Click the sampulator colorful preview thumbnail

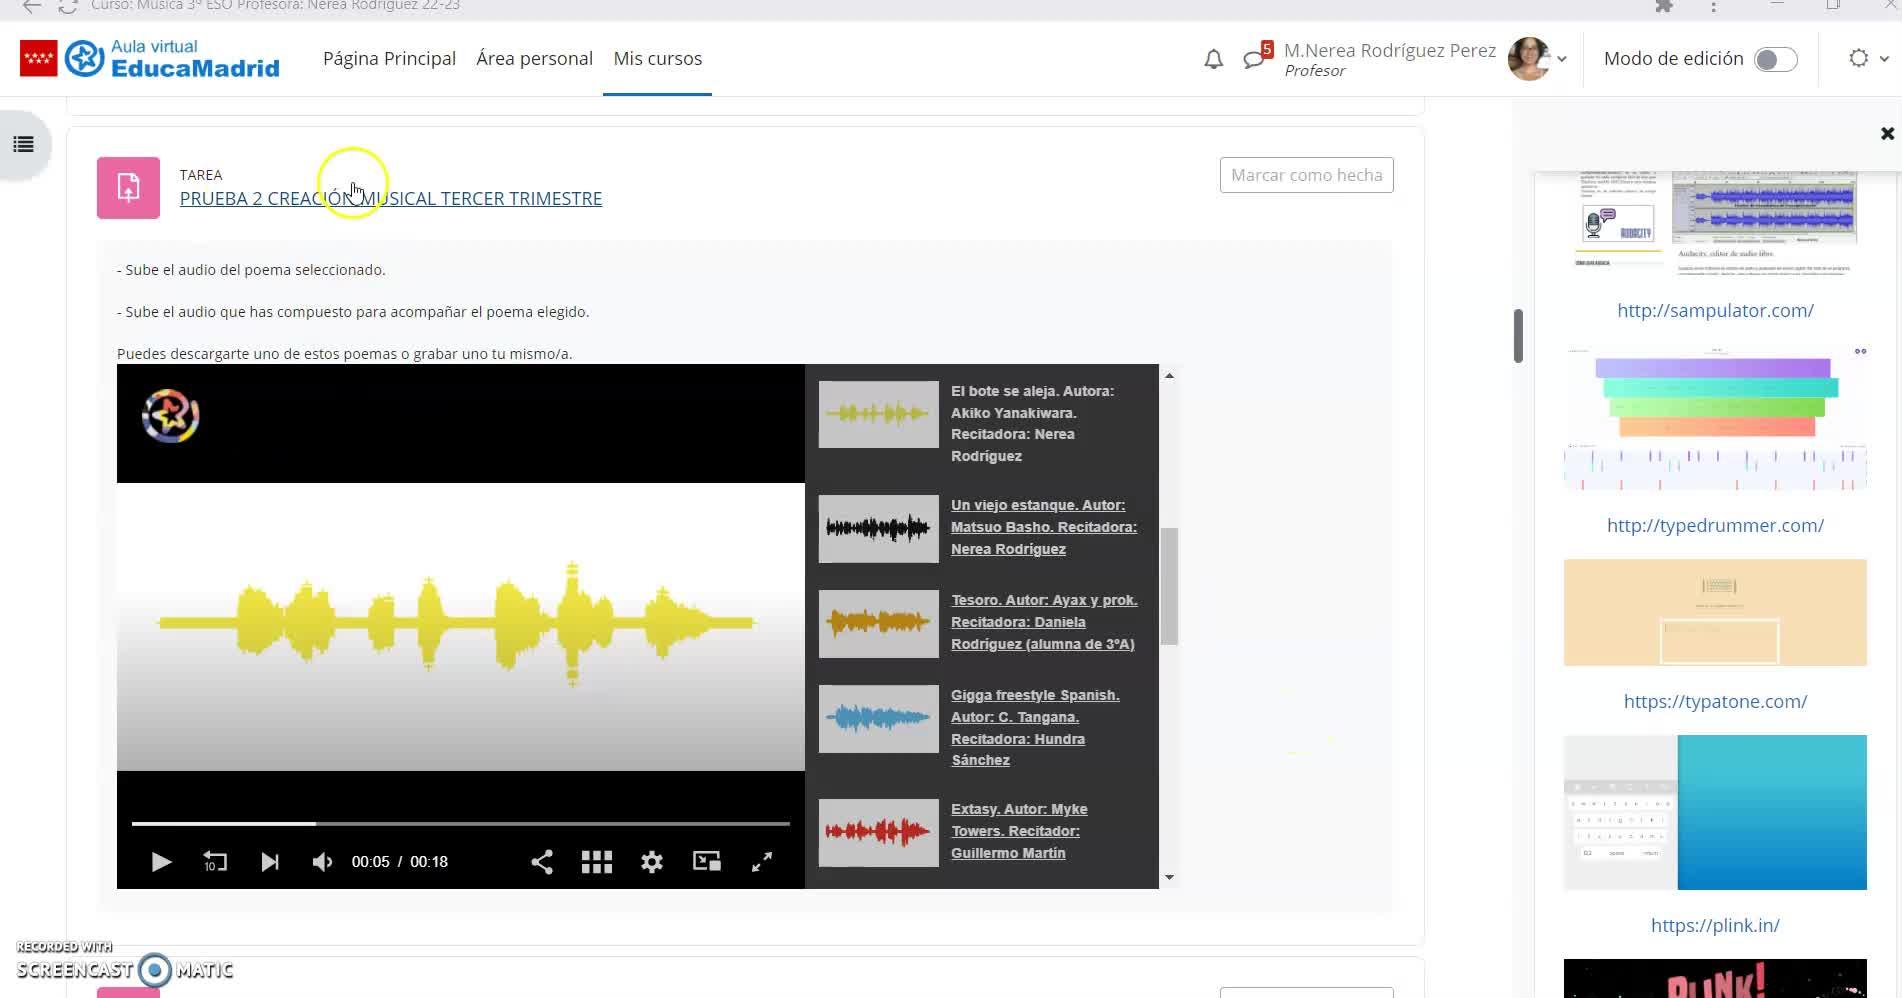(1715, 419)
